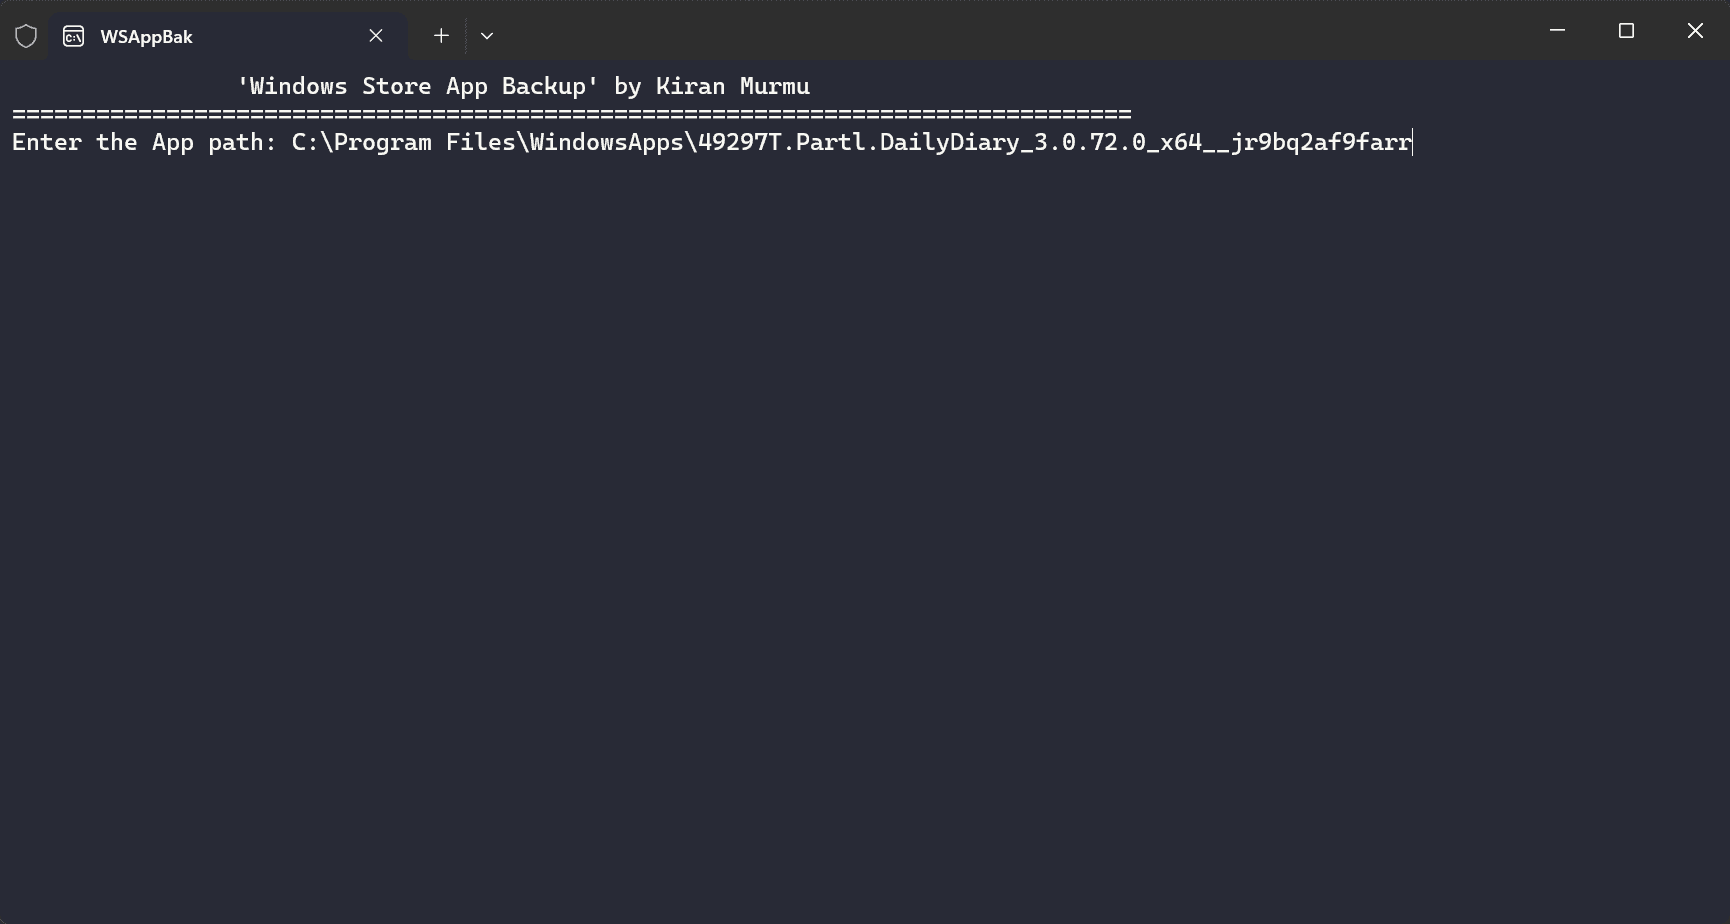The image size is (1730, 924).
Task: Click the author name Kiran Murmu
Action: coord(732,86)
